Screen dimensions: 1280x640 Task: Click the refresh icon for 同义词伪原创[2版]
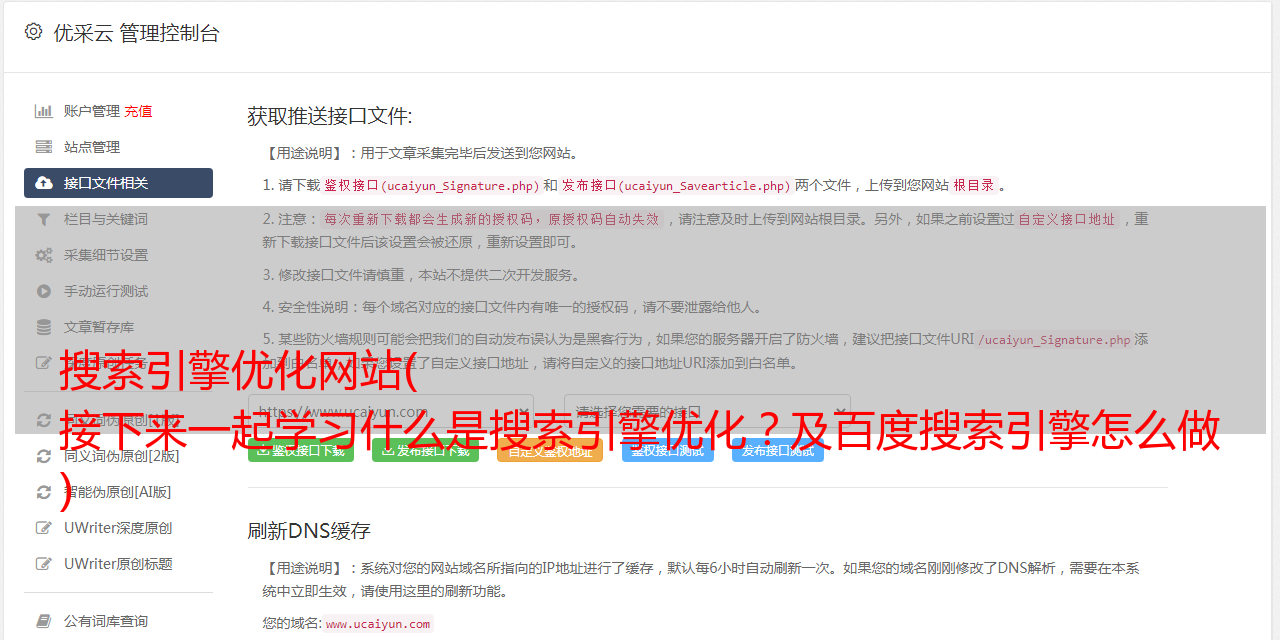pos(44,456)
